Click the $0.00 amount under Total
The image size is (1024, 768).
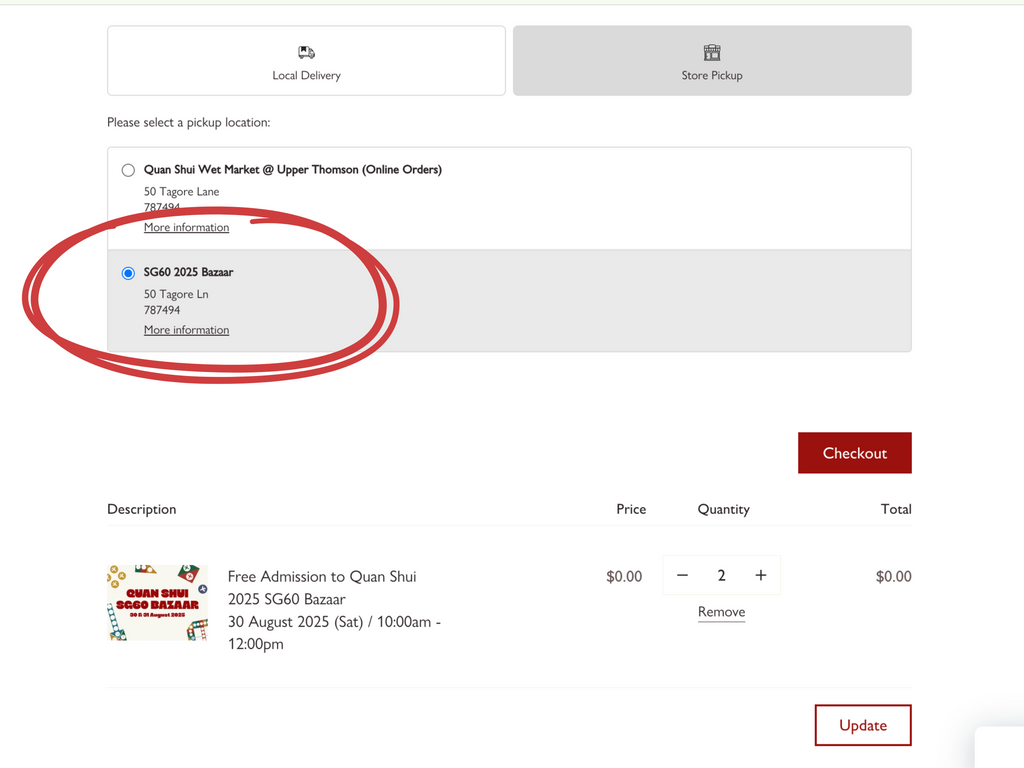point(893,576)
